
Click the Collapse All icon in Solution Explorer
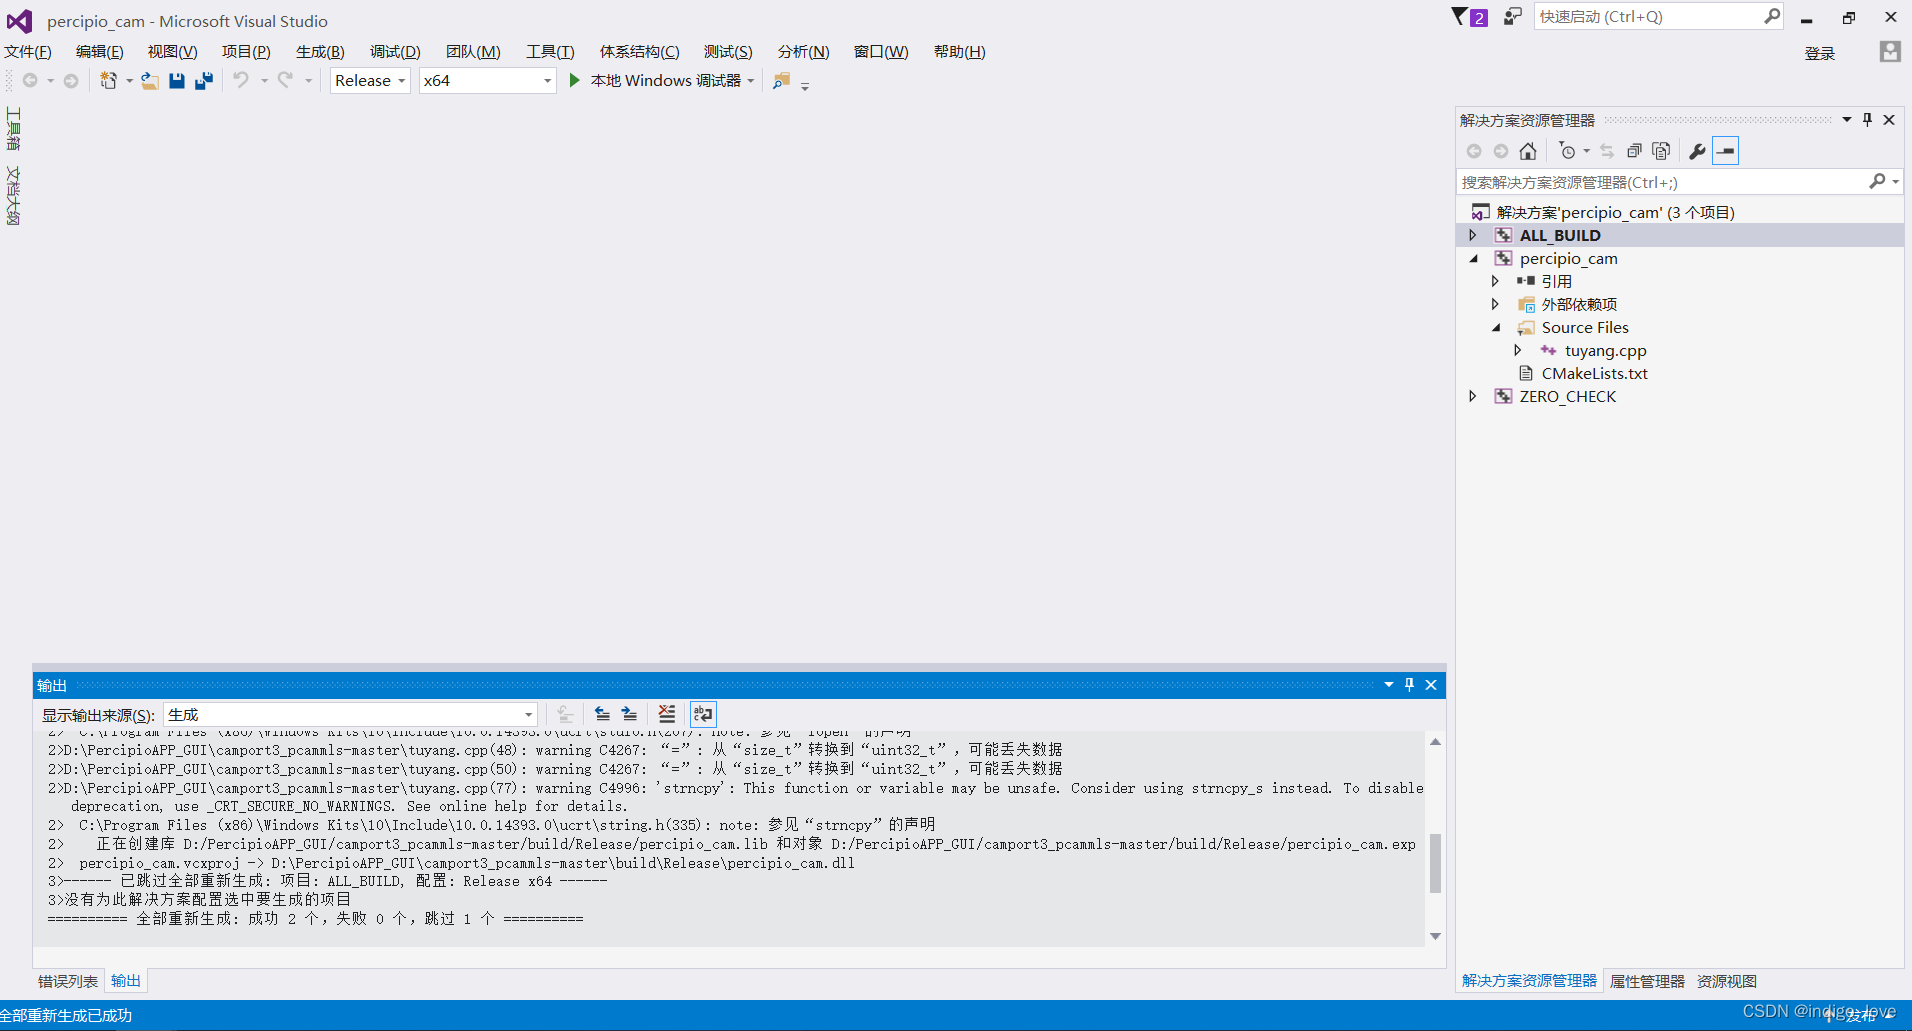(x=1634, y=151)
